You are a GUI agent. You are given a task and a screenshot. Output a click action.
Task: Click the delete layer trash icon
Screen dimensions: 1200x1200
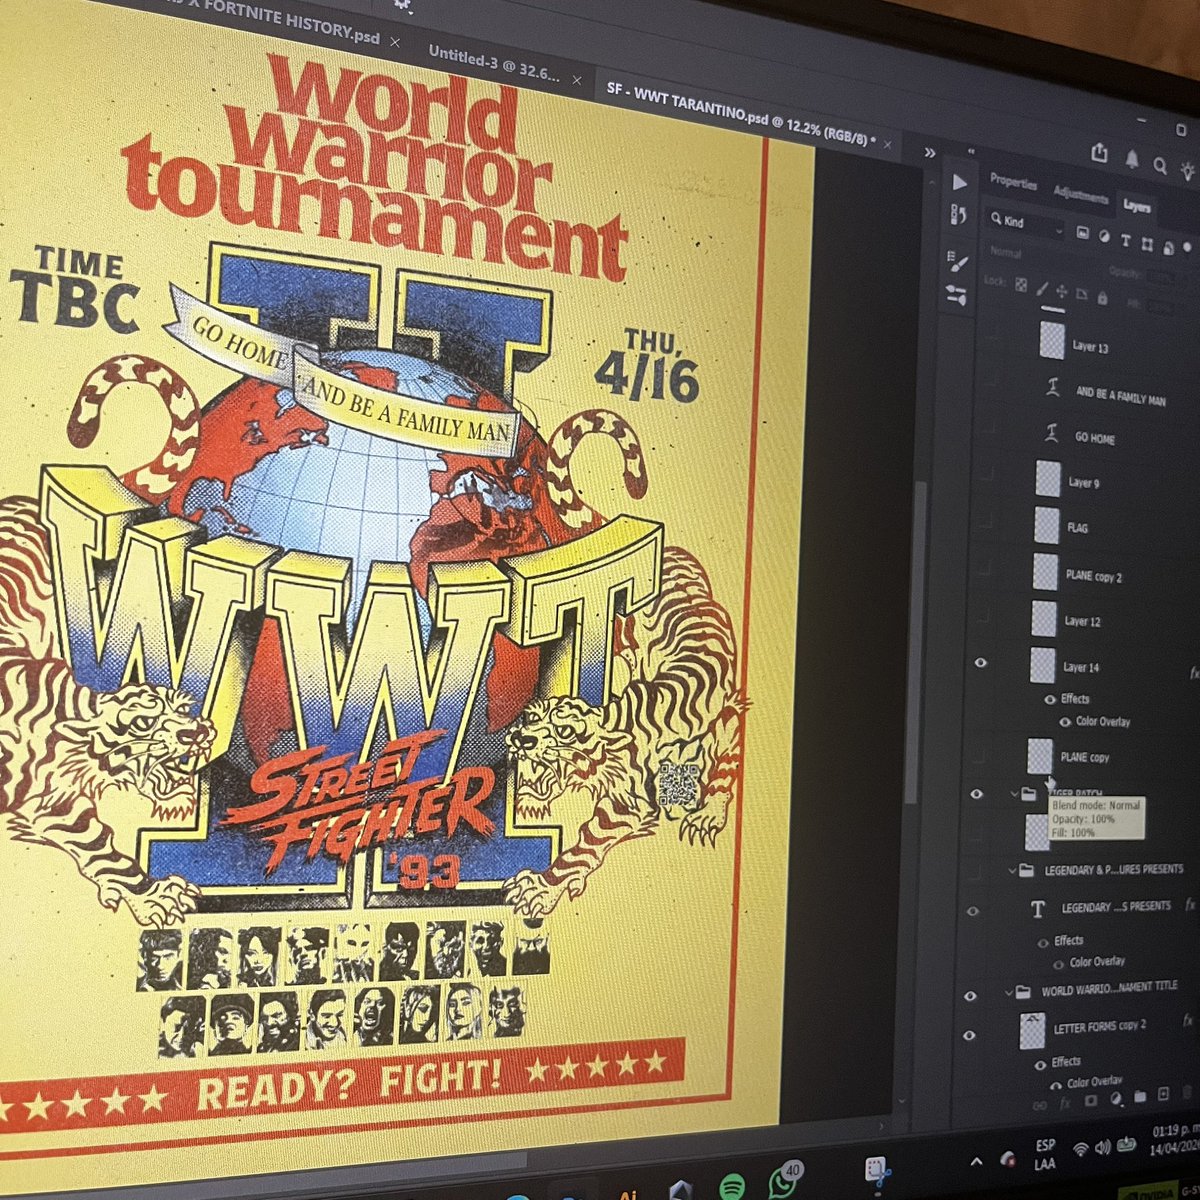[x=1187, y=1092]
